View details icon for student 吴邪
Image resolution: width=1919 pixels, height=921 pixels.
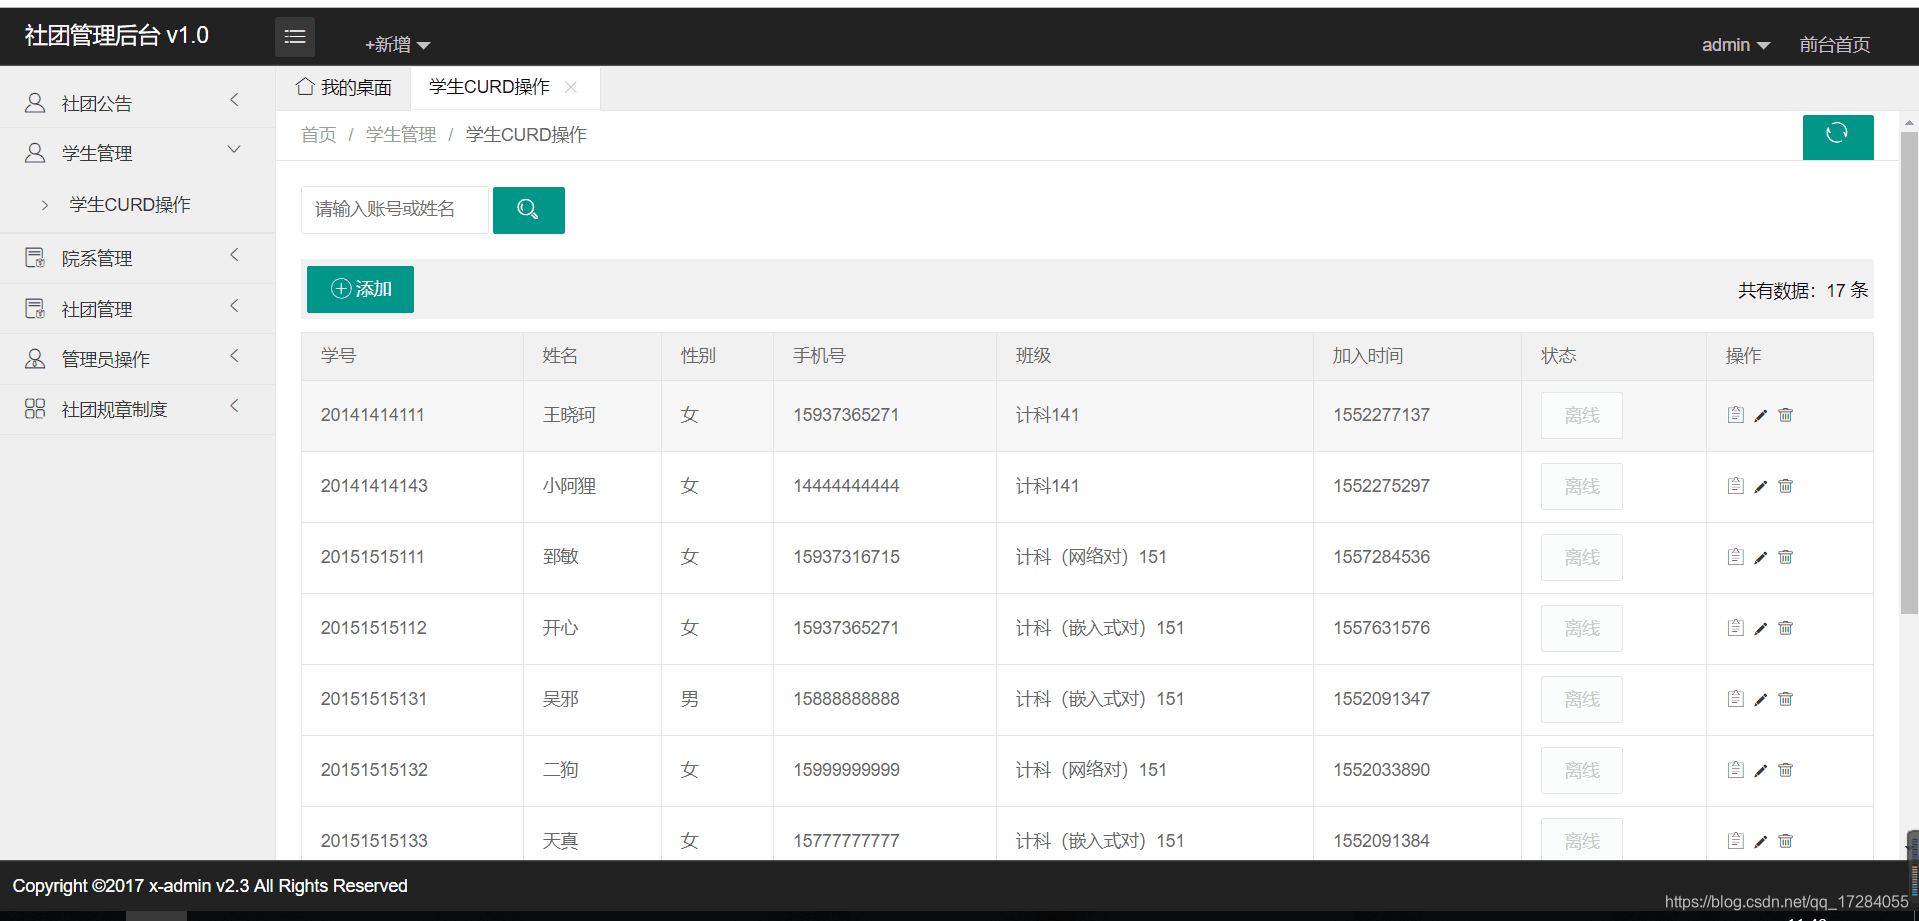coord(1736,699)
